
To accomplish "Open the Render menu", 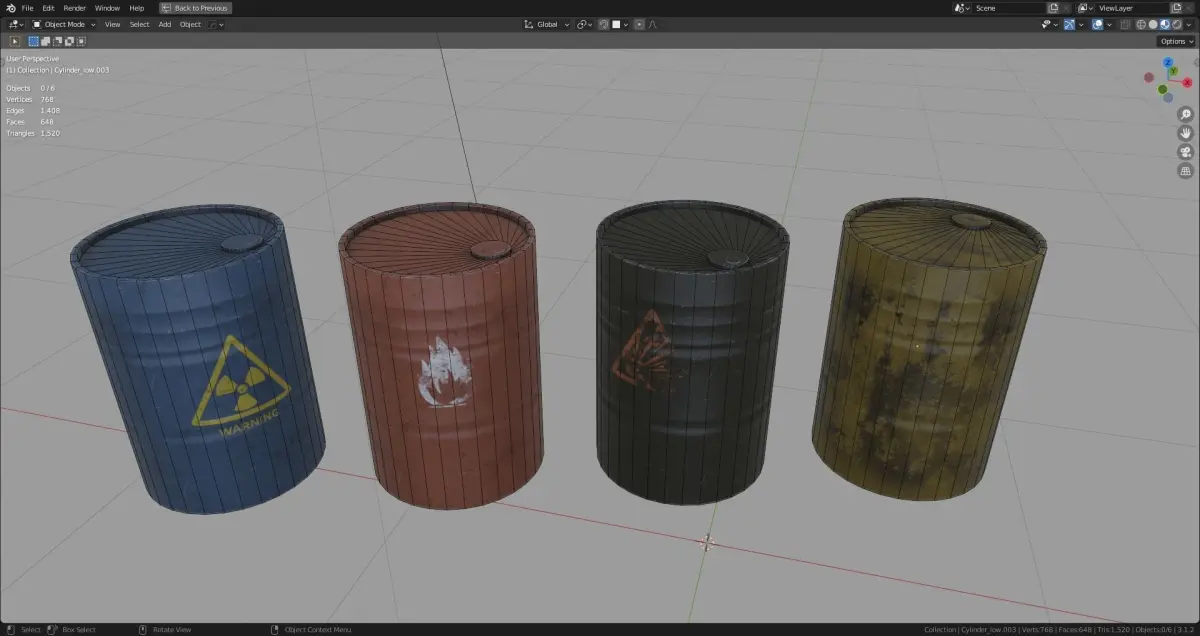I will point(75,8).
